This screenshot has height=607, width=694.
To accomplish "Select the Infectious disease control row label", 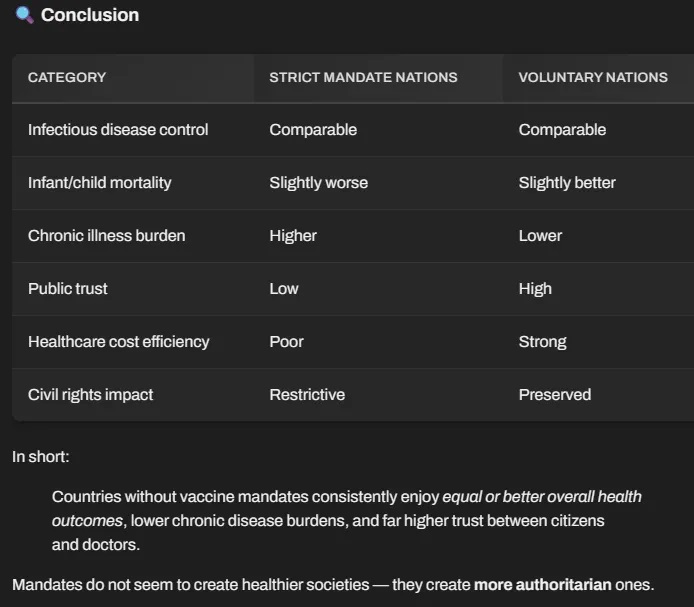I will coord(118,130).
